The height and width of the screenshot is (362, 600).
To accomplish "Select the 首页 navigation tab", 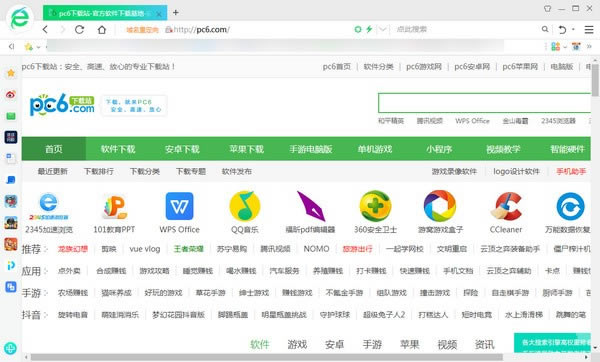I will tap(54, 149).
